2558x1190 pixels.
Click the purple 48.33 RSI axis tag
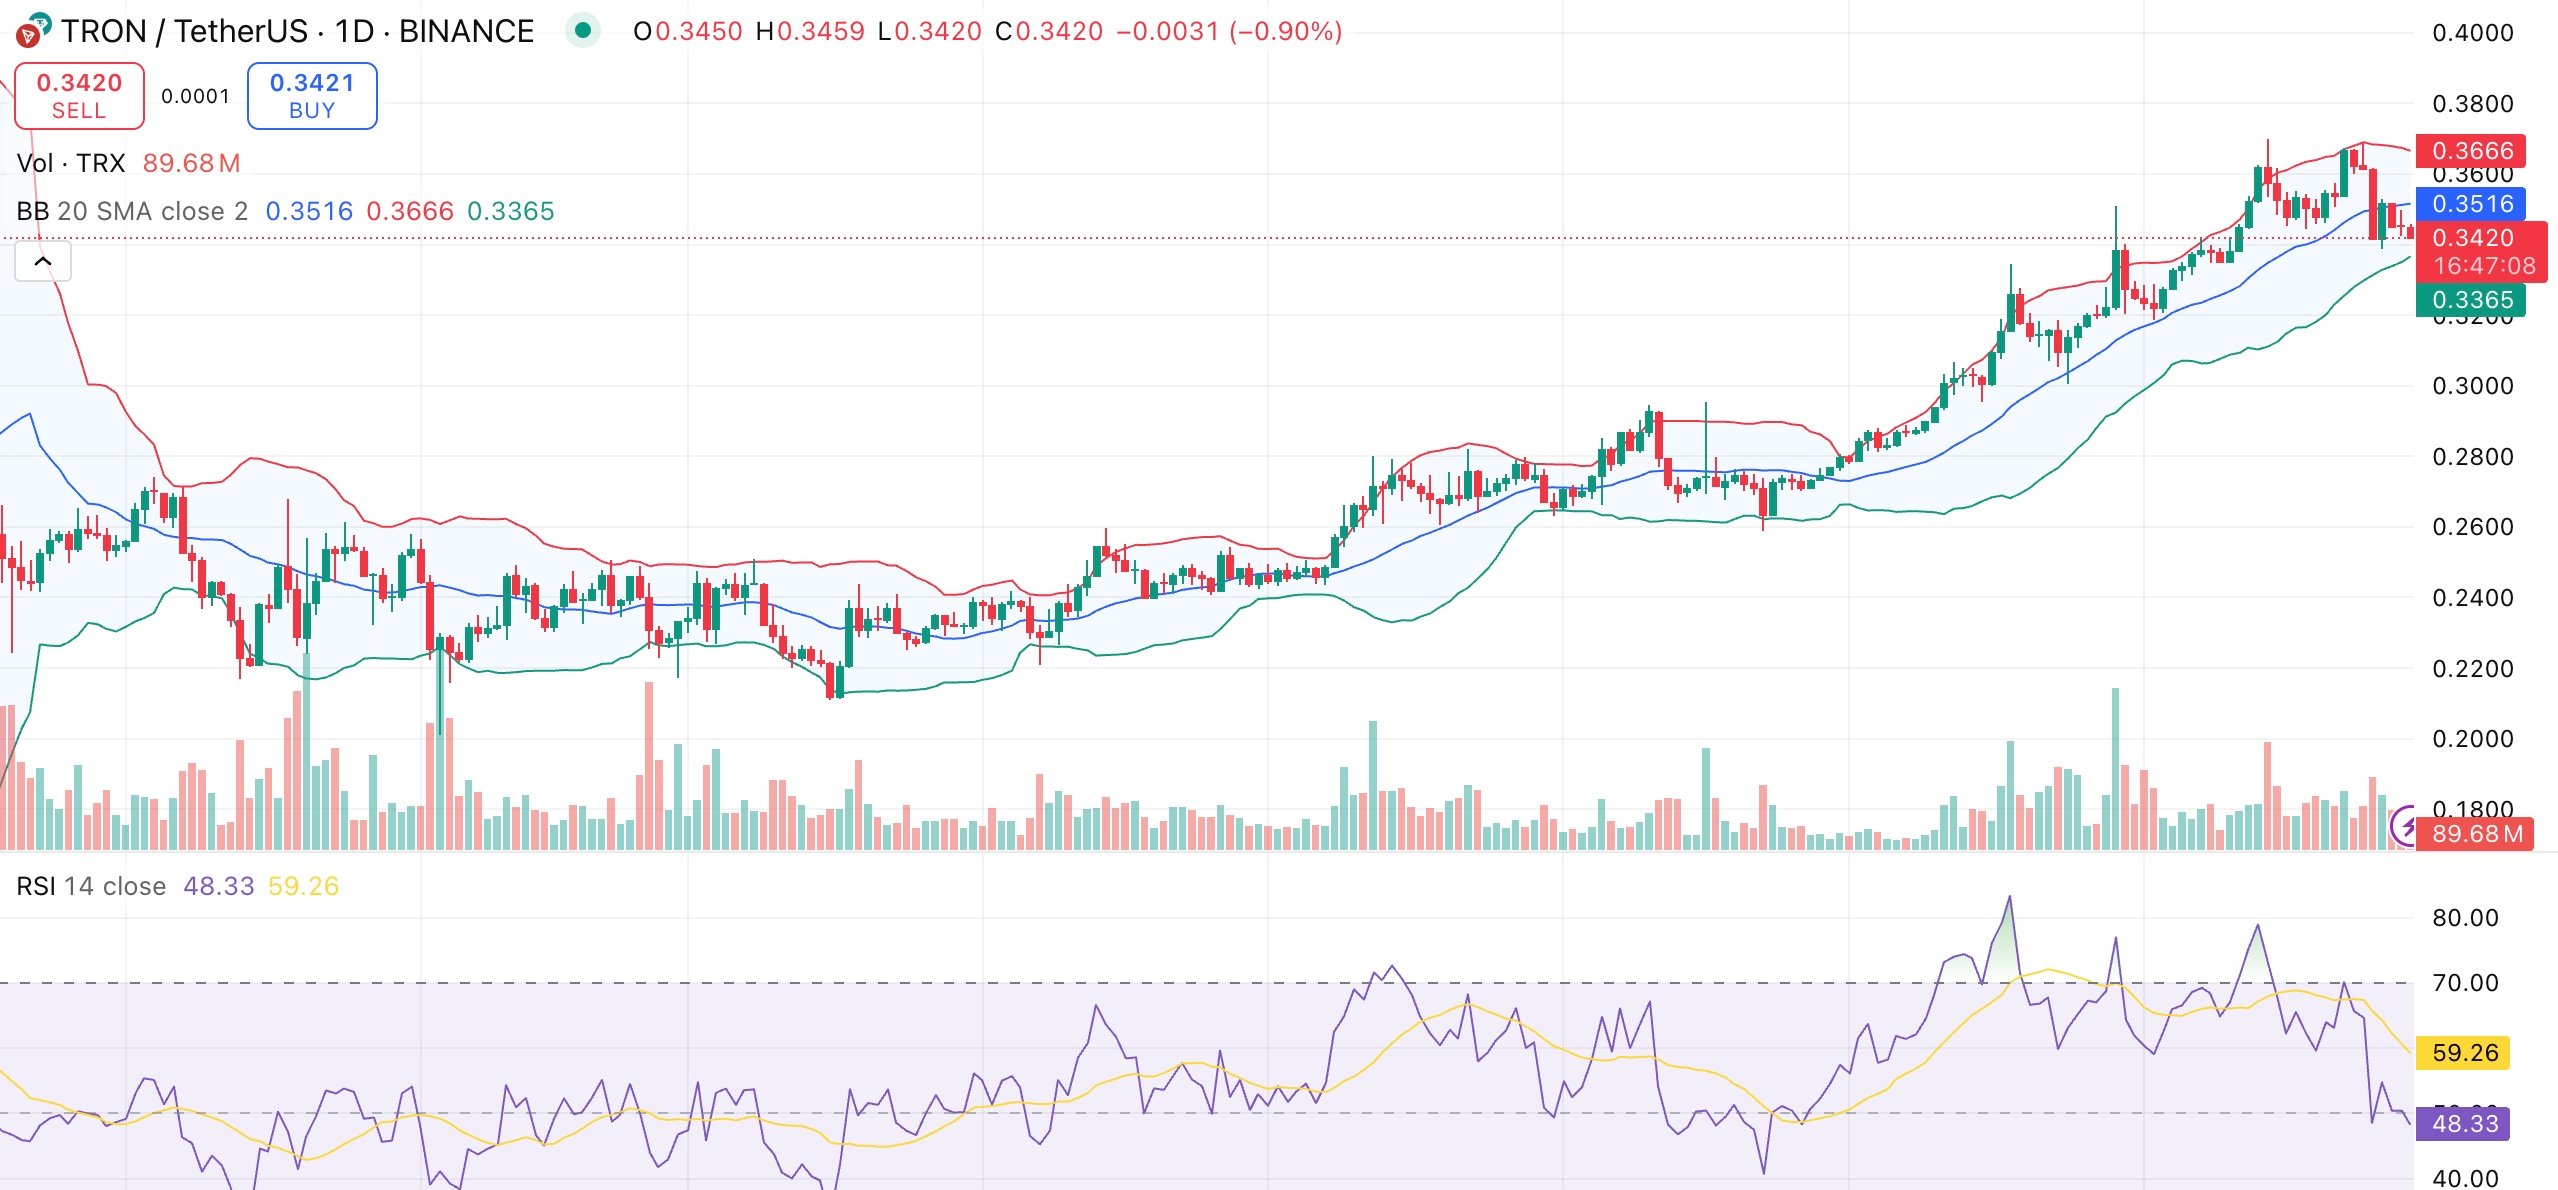tap(2464, 1123)
